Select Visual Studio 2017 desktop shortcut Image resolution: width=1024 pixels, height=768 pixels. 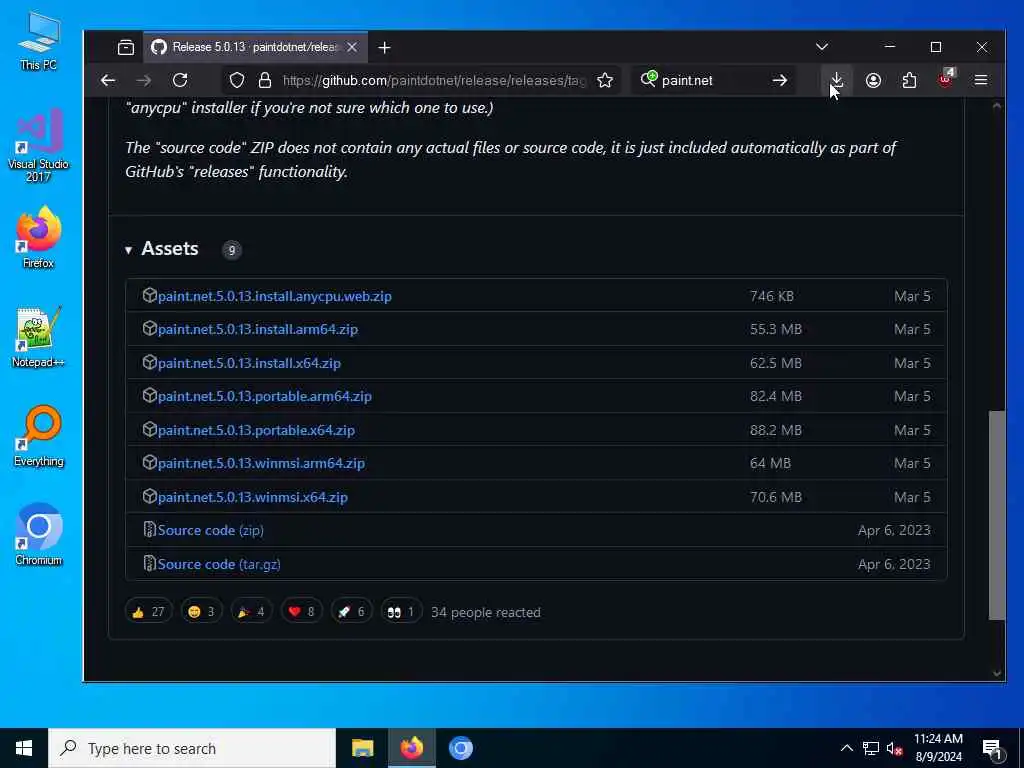click(x=39, y=145)
